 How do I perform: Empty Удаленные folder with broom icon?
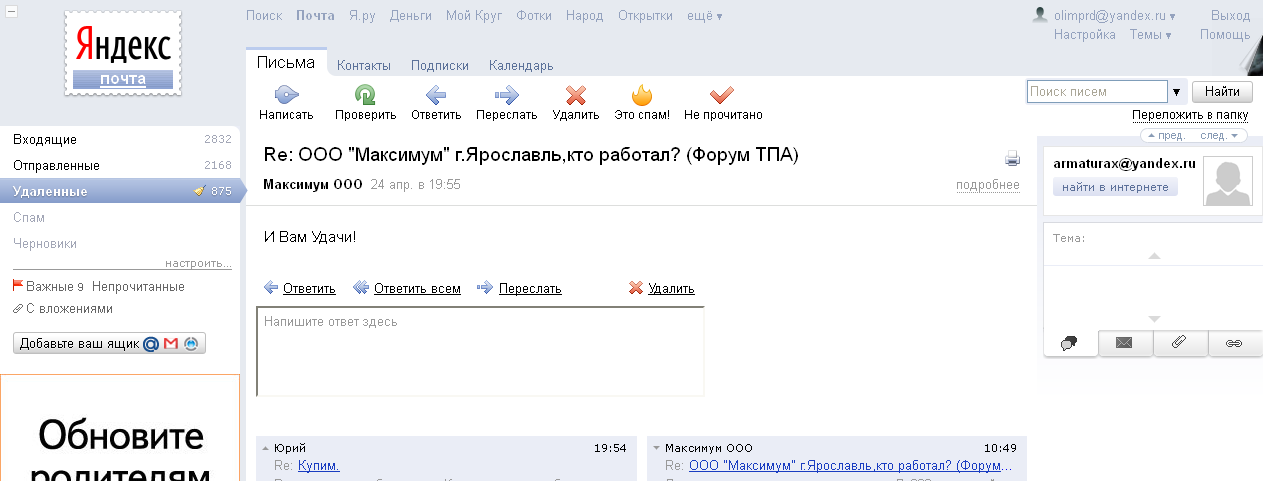coord(199,191)
